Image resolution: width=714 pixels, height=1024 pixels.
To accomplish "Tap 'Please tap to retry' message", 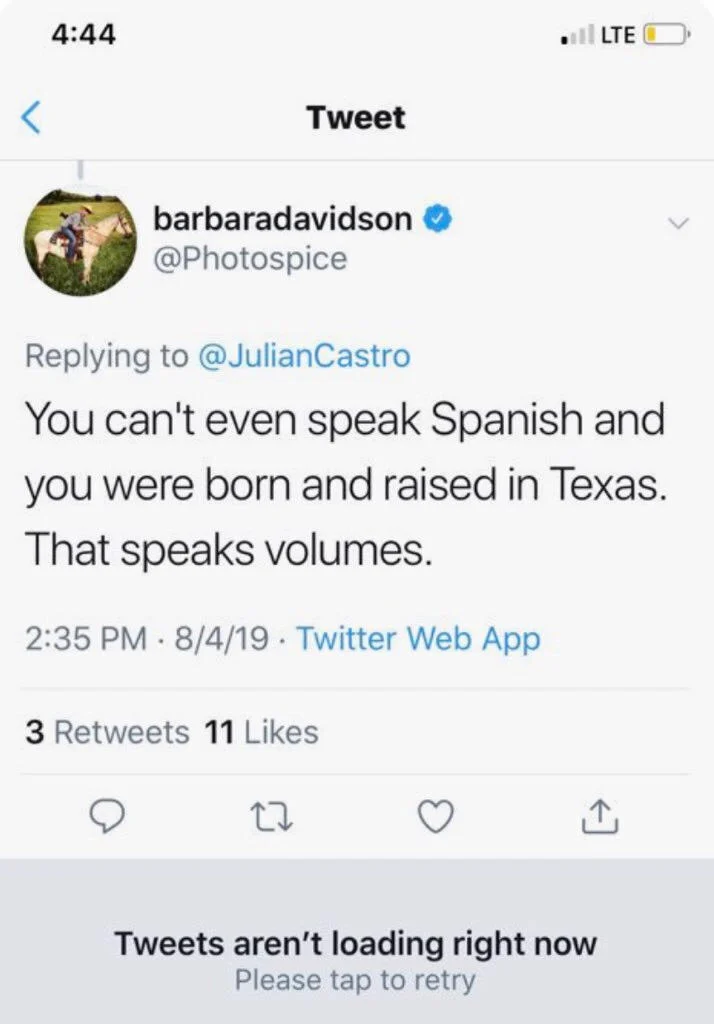I will point(355,980).
